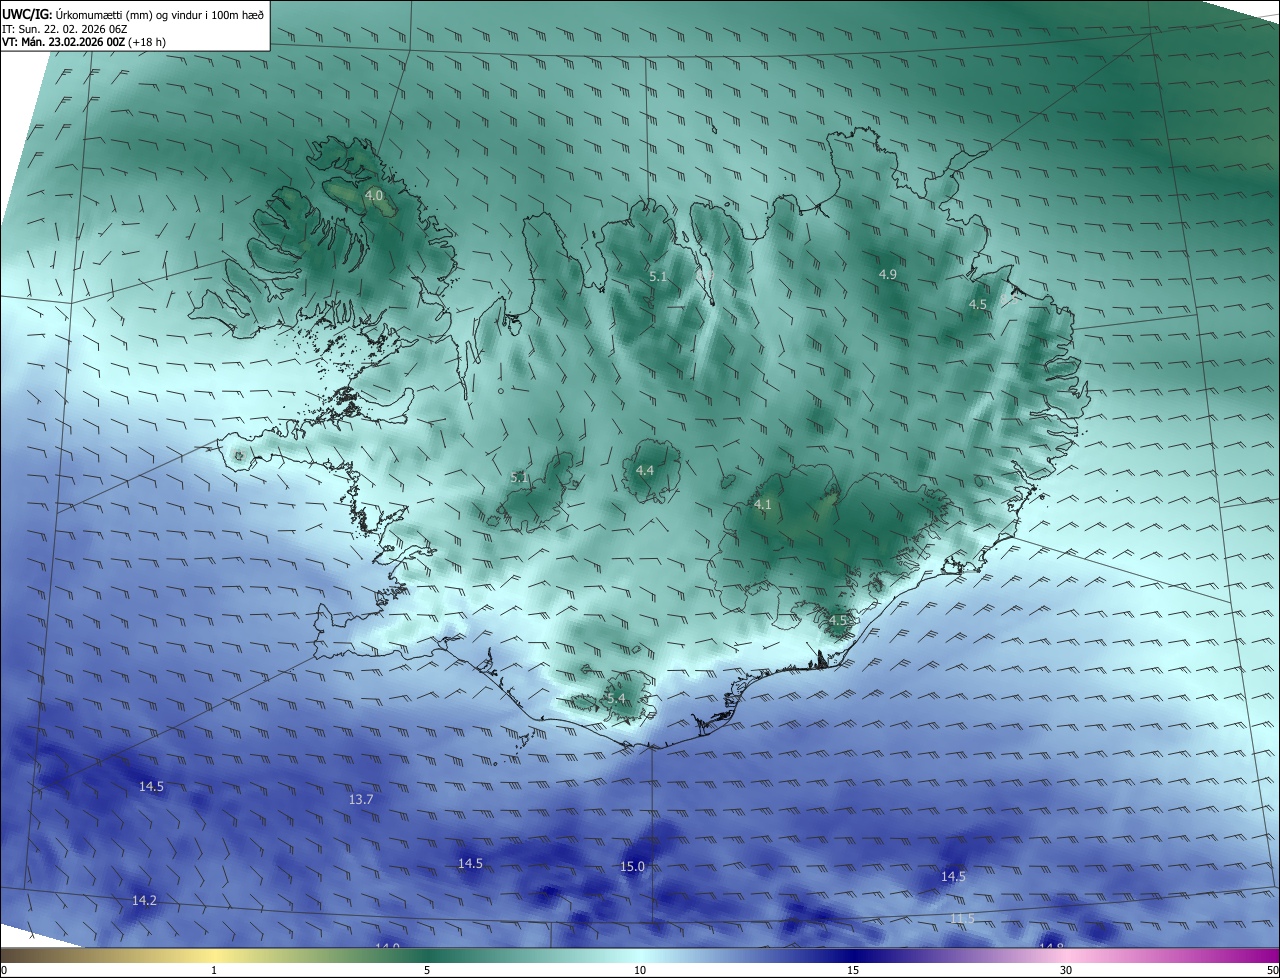Click the '4.4' value inside the central glacier outline
The width and height of the screenshot is (1280, 978).
[x=645, y=470]
